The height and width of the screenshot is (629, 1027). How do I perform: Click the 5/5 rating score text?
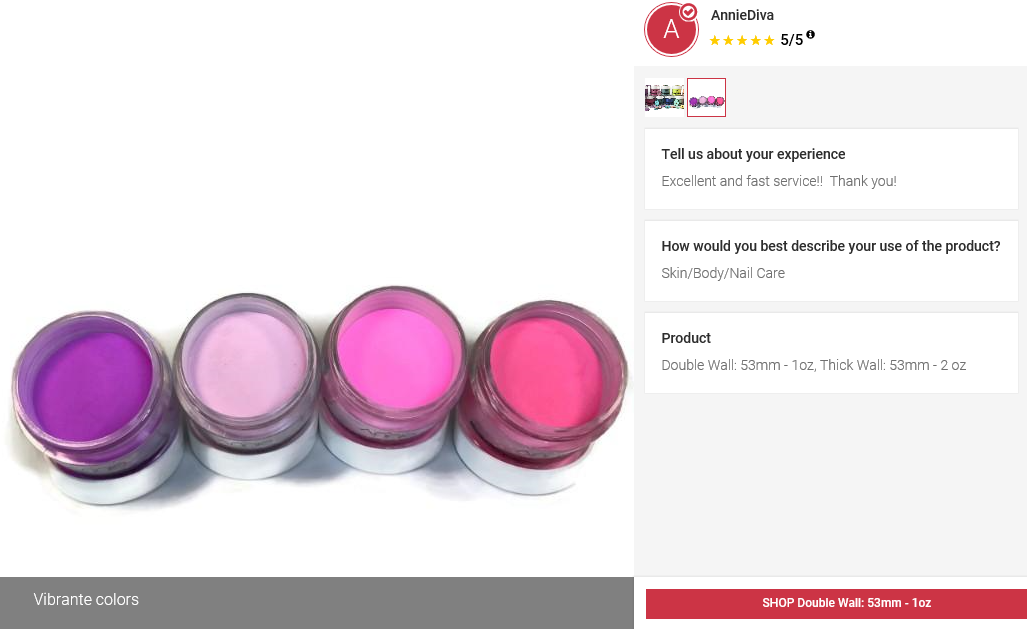click(x=790, y=40)
